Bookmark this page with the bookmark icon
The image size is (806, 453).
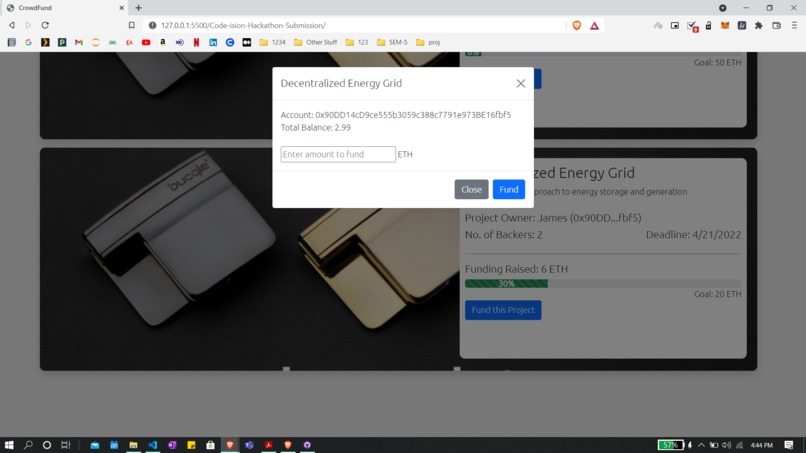(x=132, y=25)
